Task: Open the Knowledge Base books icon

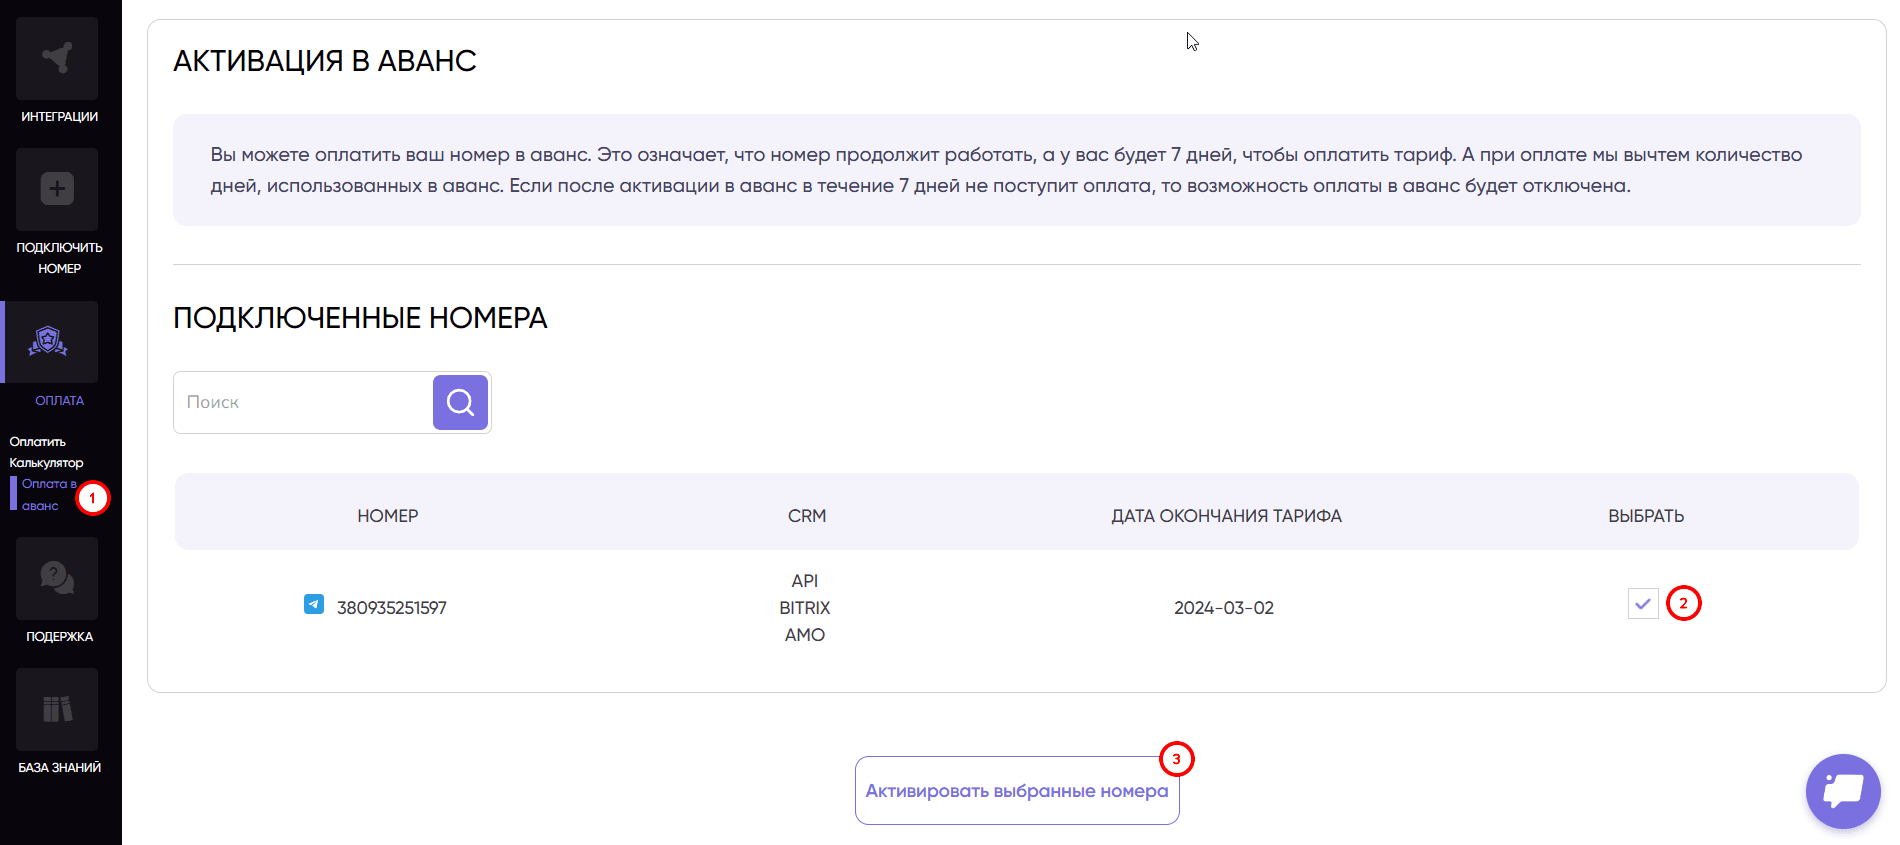Action: click(57, 709)
